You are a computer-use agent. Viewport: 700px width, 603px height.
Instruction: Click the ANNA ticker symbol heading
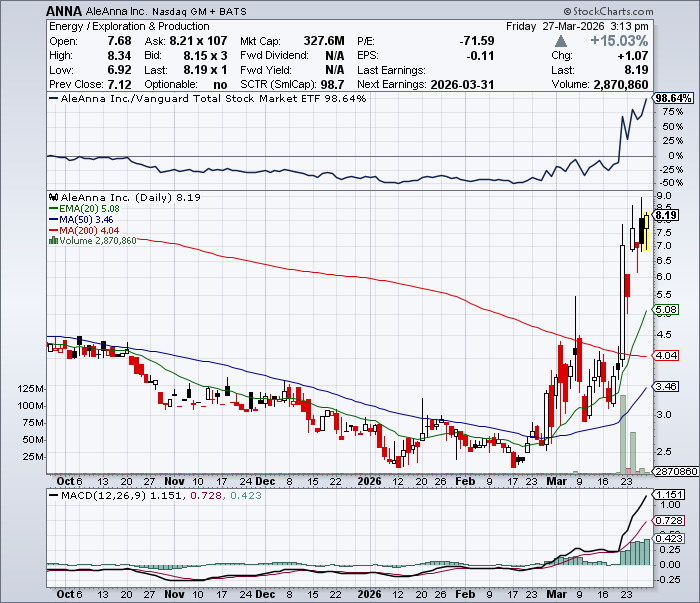[64, 11]
